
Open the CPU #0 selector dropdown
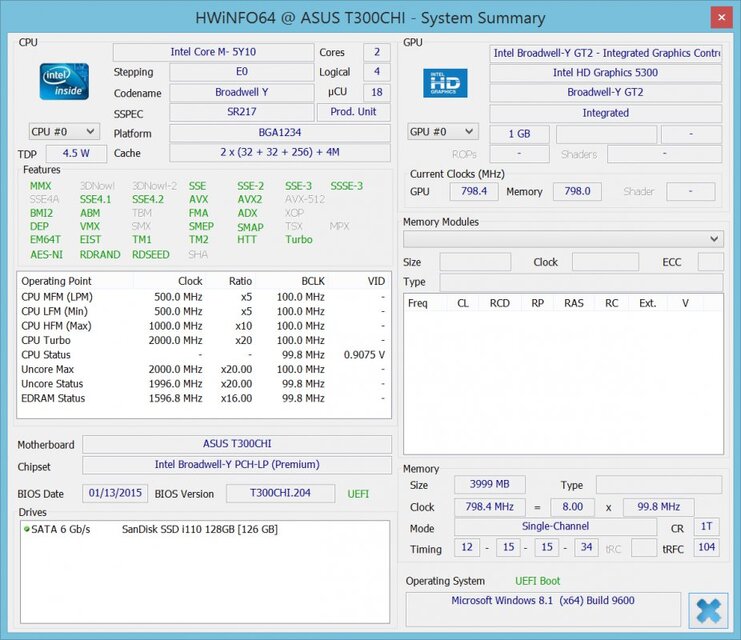pyautogui.click(x=64, y=131)
